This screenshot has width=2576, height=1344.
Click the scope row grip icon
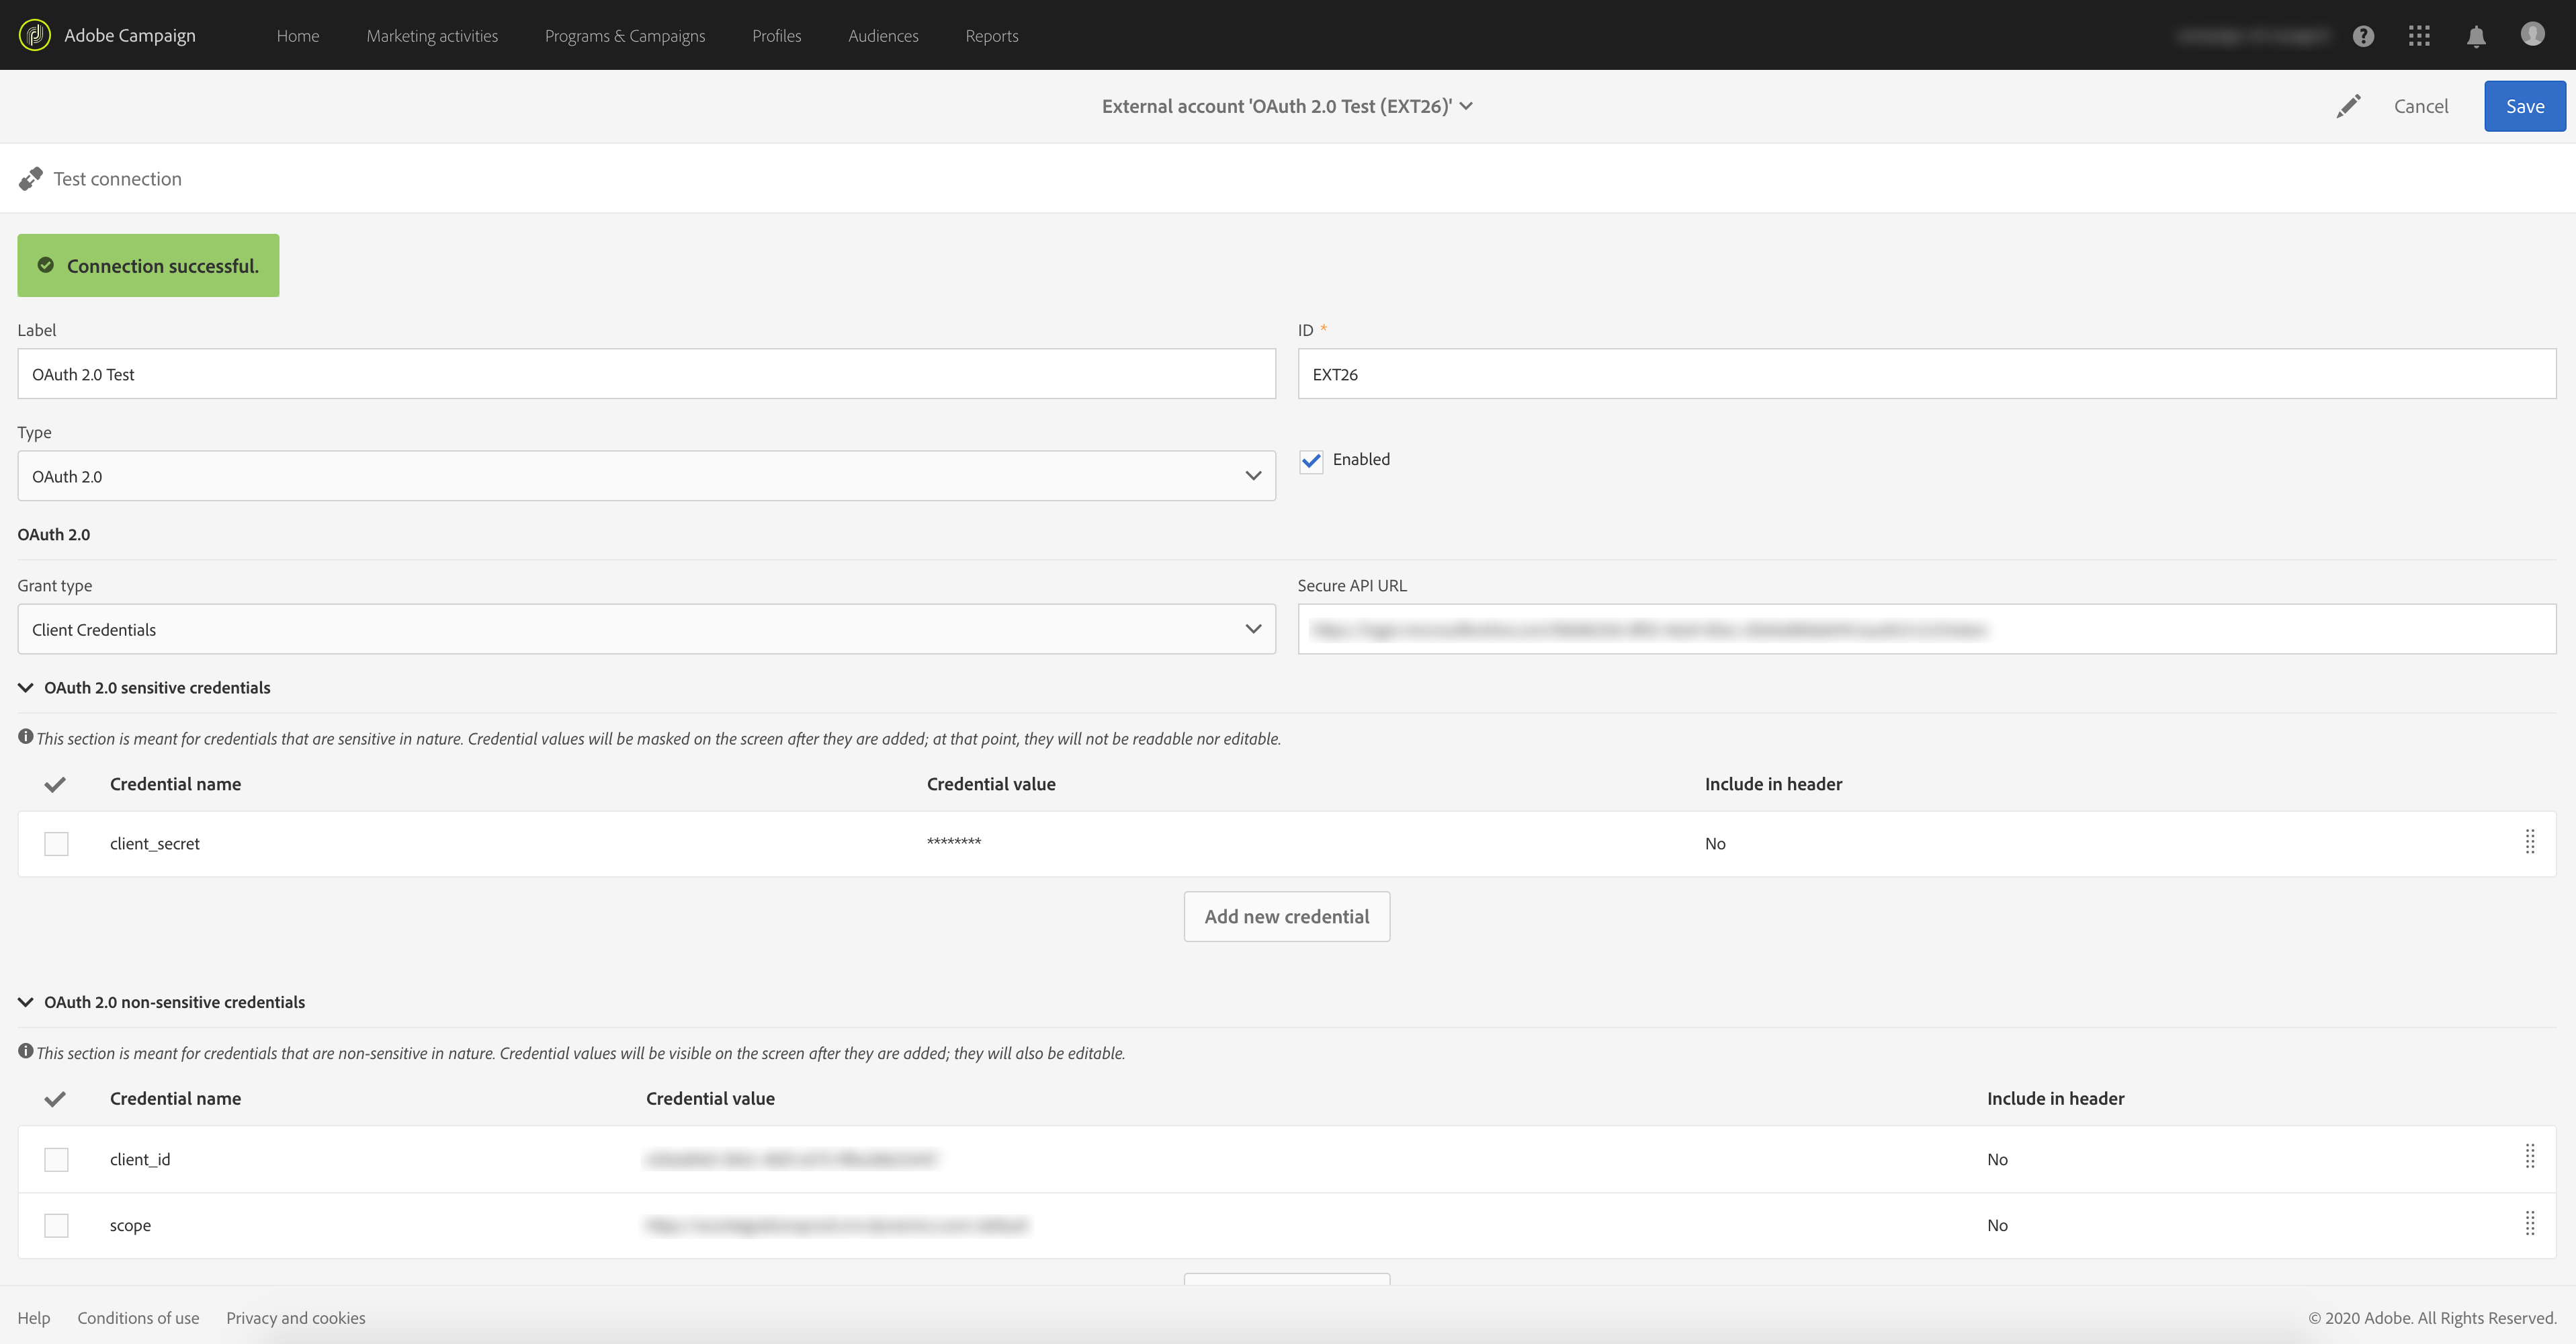(2530, 1224)
